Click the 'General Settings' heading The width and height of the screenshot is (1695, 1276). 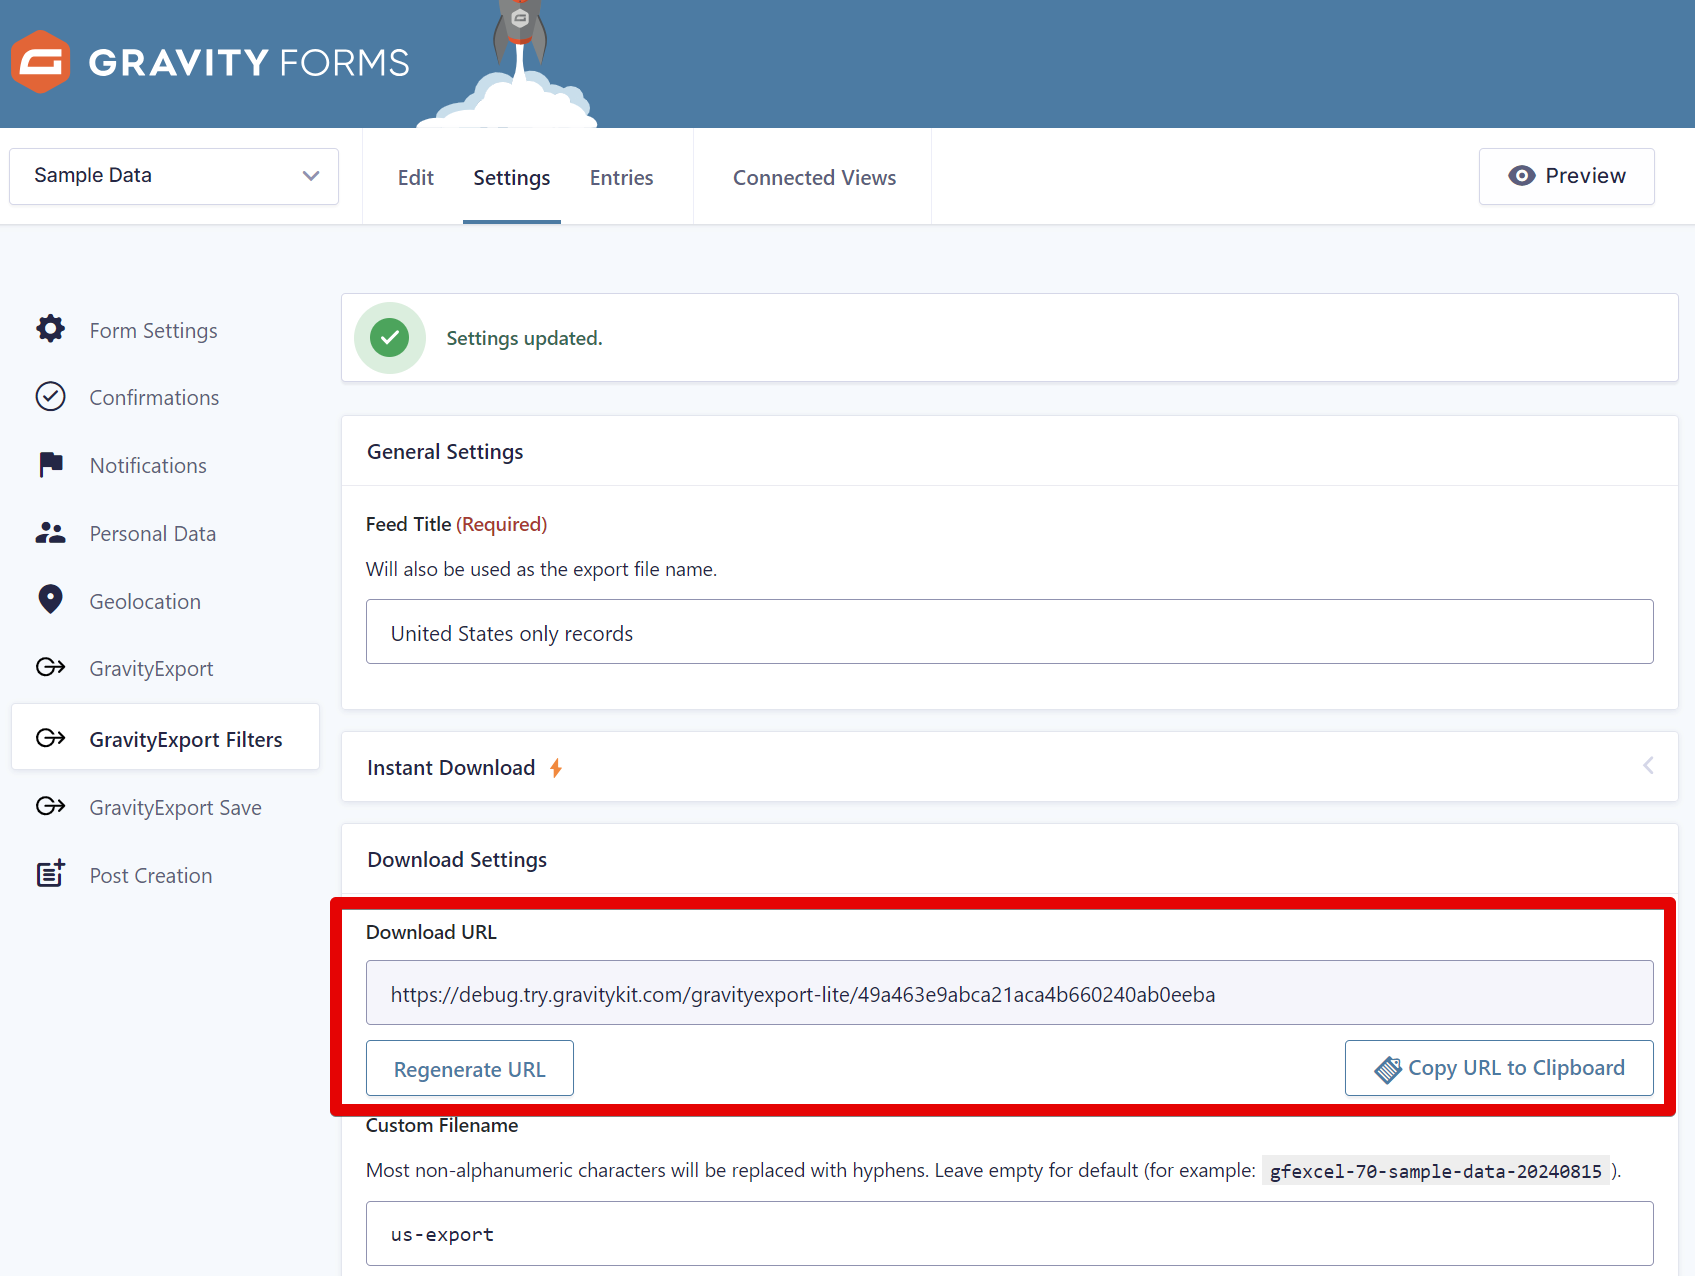[445, 452]
